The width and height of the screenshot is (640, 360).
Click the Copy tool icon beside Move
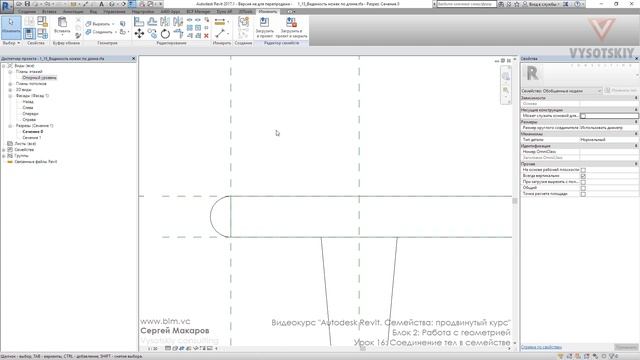point(152,33)
